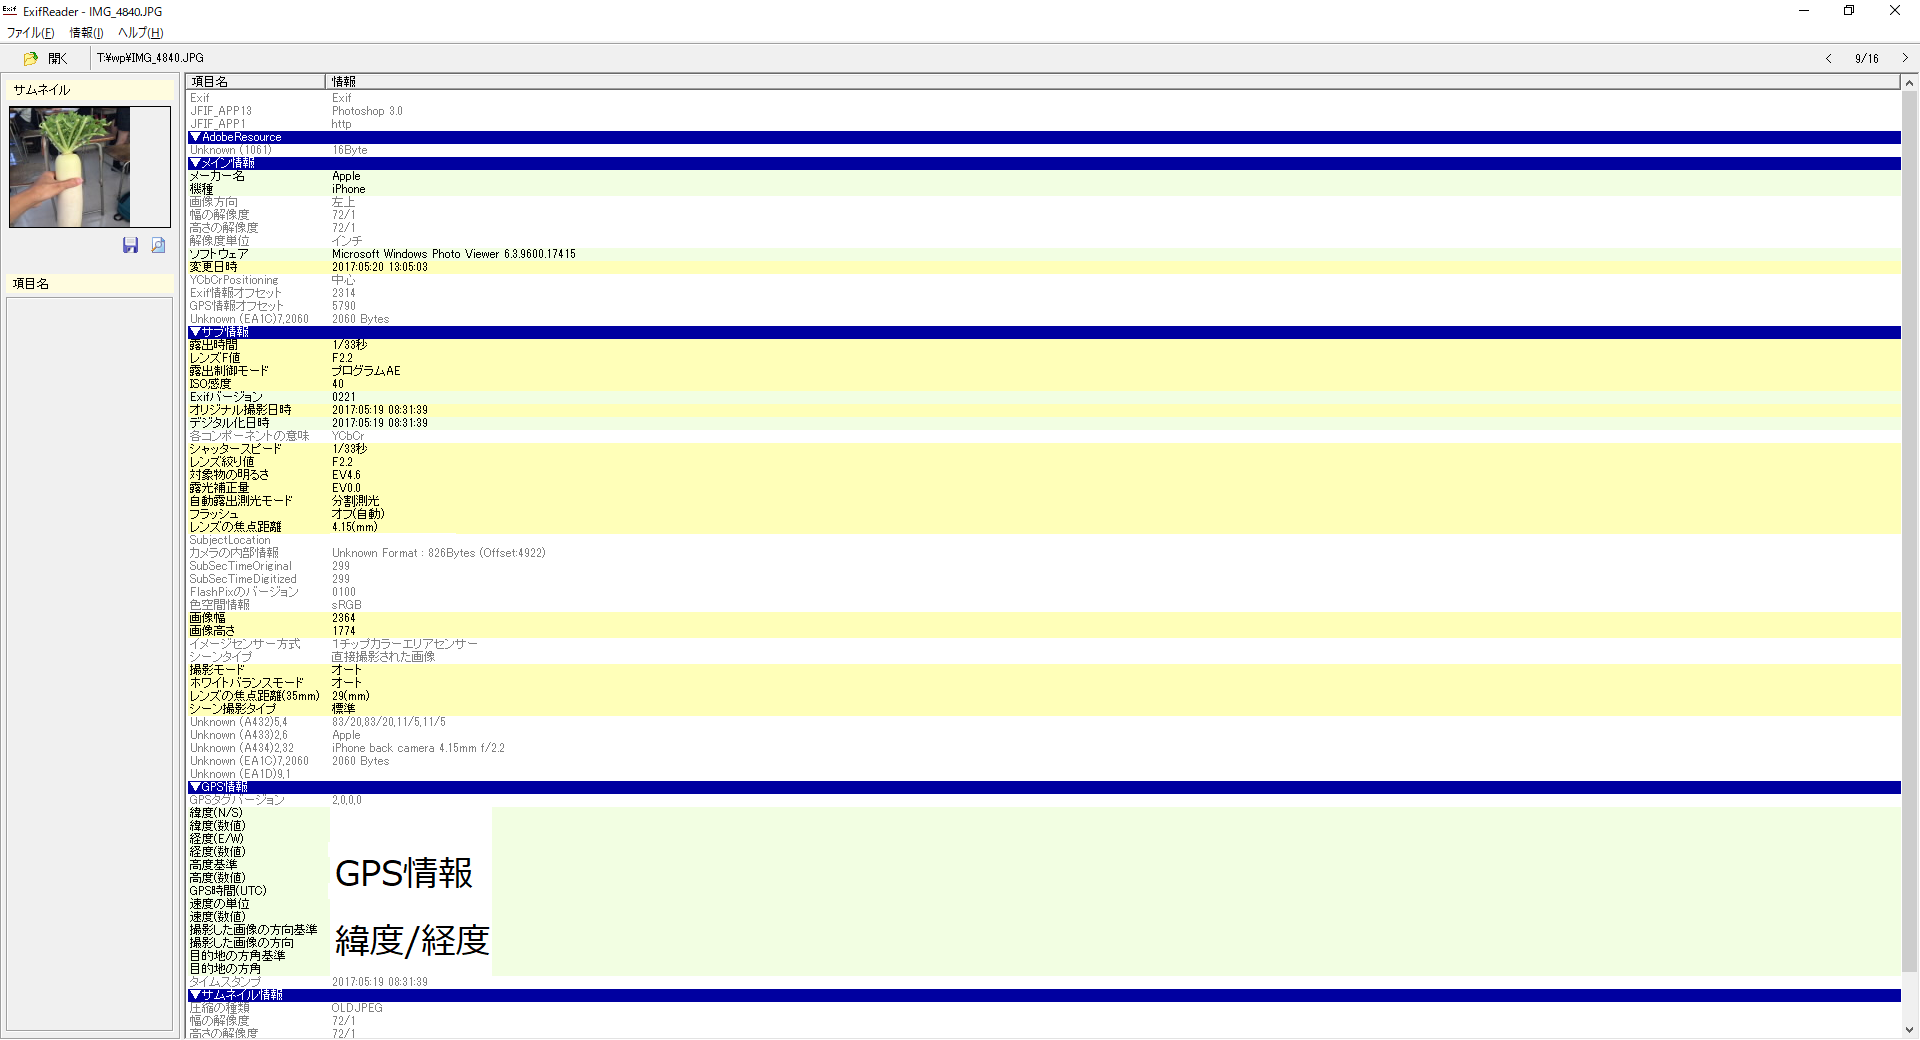Open the ヘルプ menu
Viewport: 1920px width, 1040px height.
(x=140, y=32)
